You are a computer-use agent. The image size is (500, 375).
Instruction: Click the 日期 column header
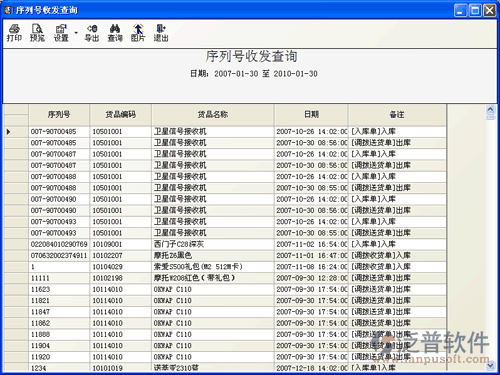311,115
